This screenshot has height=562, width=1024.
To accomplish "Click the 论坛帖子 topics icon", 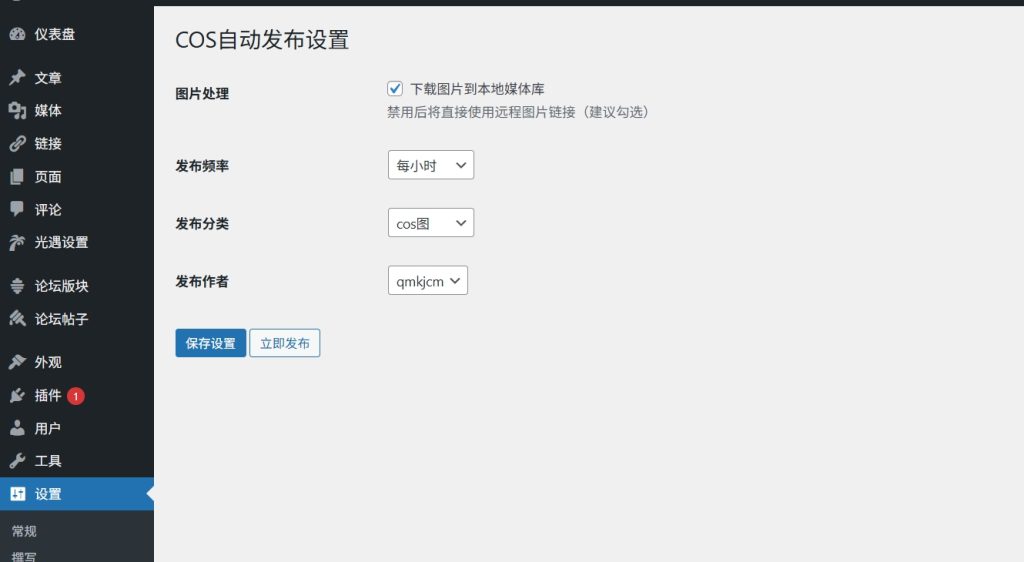I will coord(17,319).
